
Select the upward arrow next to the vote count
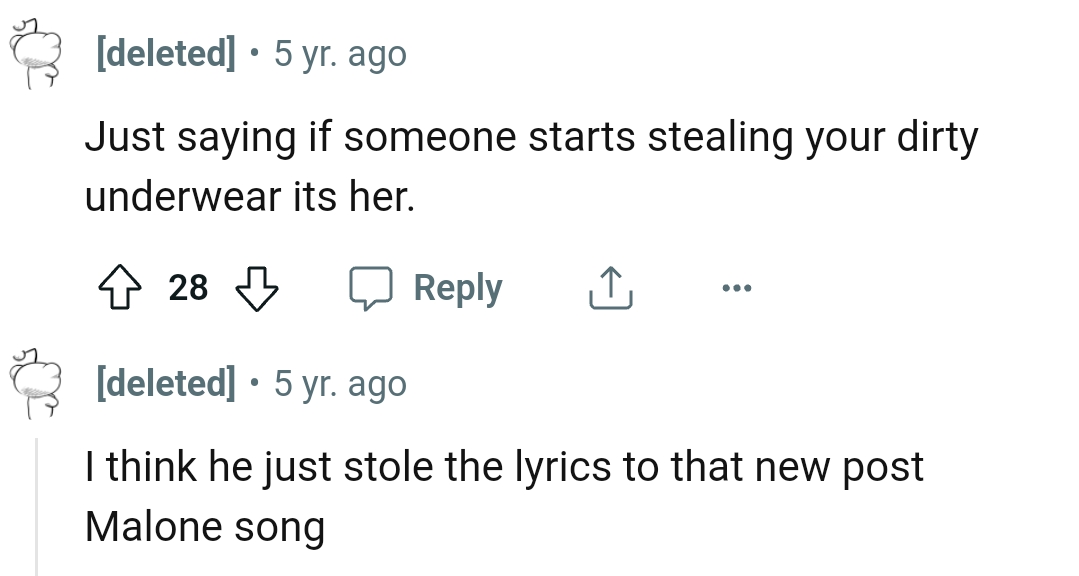pos(120,287)
